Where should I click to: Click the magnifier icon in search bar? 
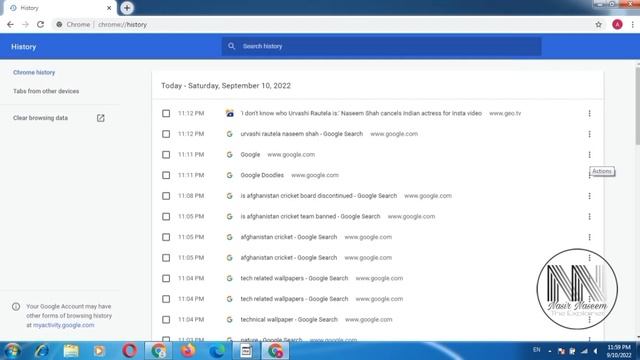(231, 46)
